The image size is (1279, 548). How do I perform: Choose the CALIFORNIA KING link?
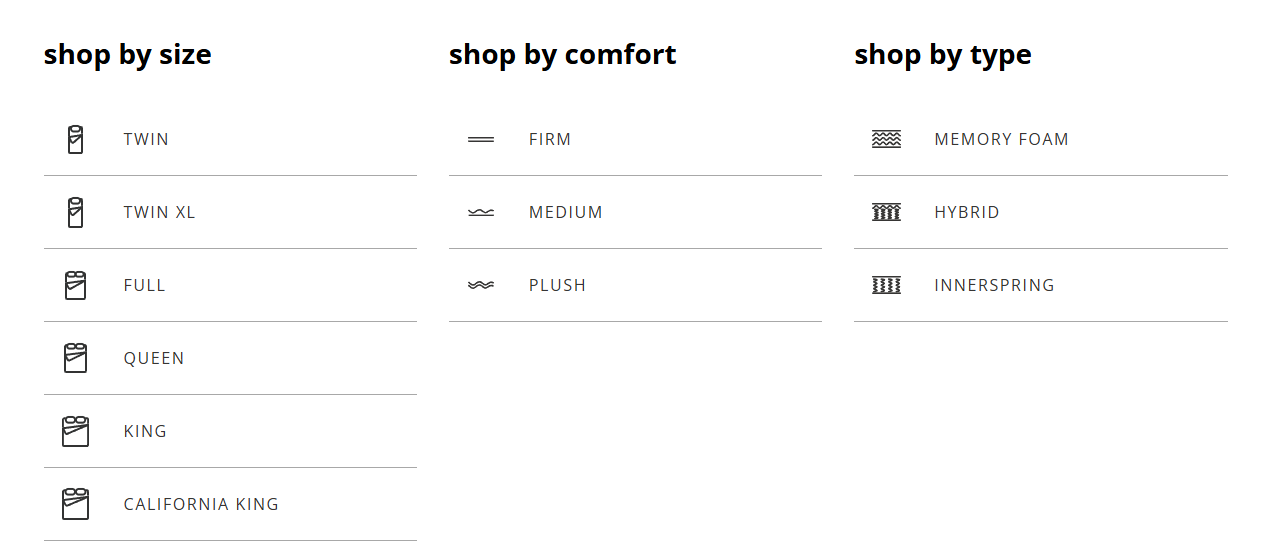pos(201,505)
